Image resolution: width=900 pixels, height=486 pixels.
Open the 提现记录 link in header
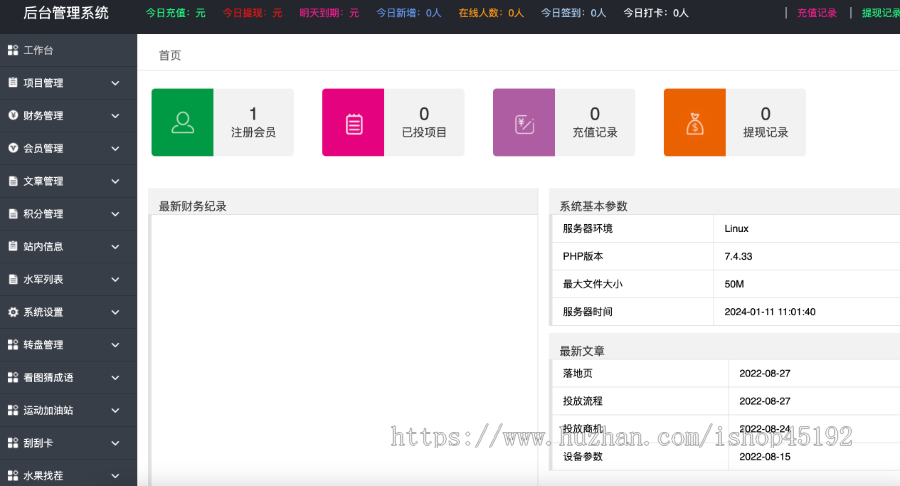(x=880, y=13)
